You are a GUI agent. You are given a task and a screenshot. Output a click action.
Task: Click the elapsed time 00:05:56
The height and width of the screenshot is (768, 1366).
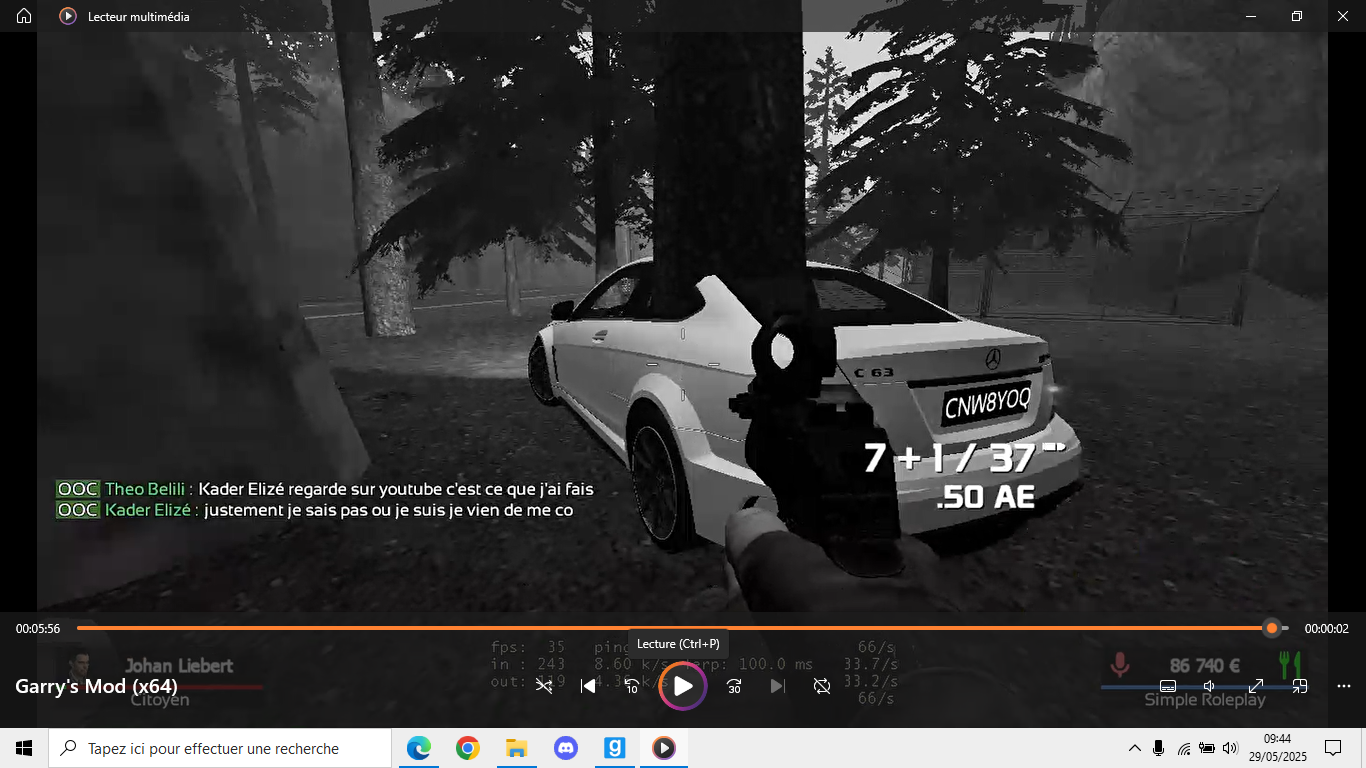[x=38, y=629]
